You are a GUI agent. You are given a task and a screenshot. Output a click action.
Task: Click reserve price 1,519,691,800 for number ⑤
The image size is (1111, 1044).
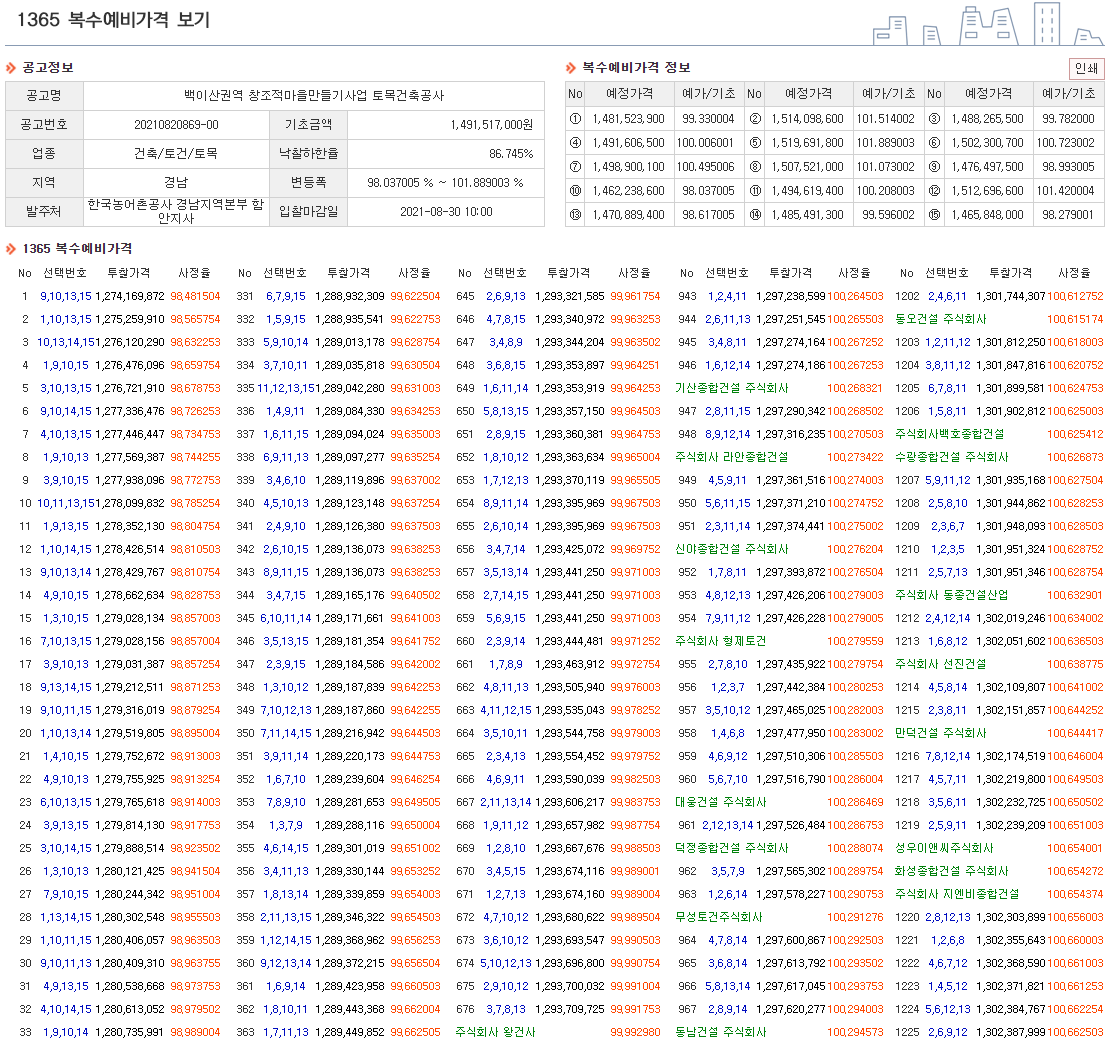pyautogui.click(x=808, y=143)
